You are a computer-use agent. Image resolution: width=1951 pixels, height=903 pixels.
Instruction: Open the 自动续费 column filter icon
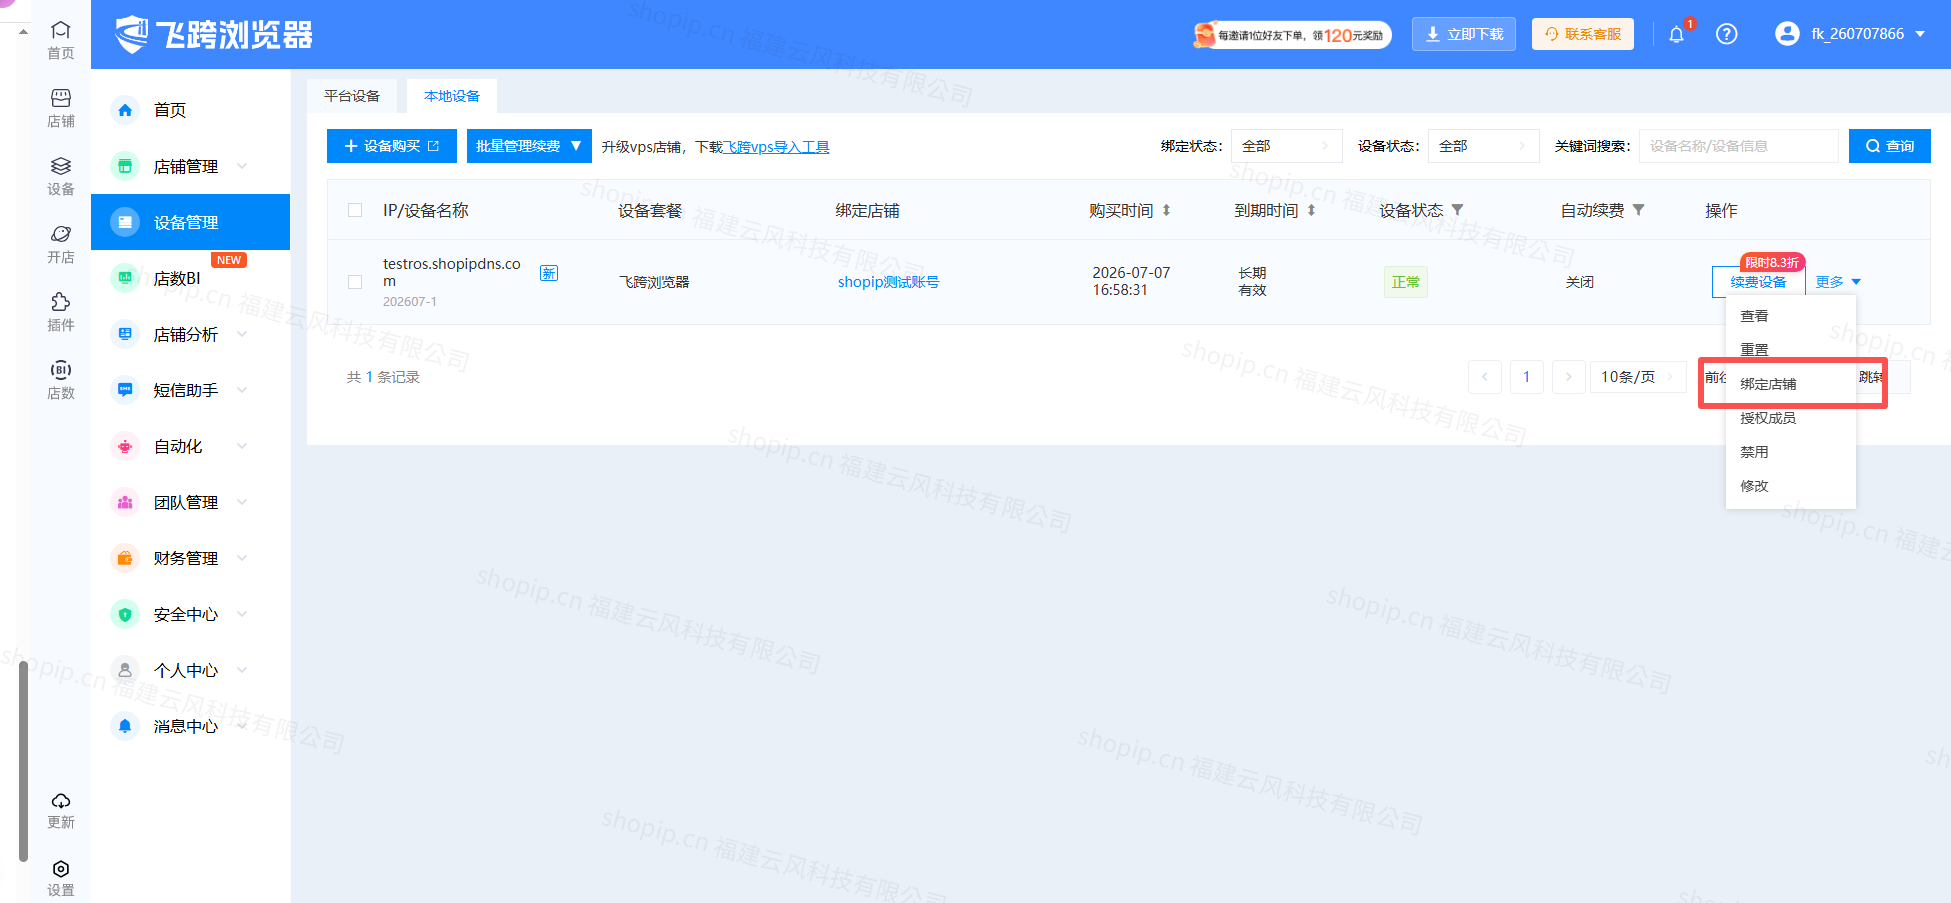click(1638, 210)
